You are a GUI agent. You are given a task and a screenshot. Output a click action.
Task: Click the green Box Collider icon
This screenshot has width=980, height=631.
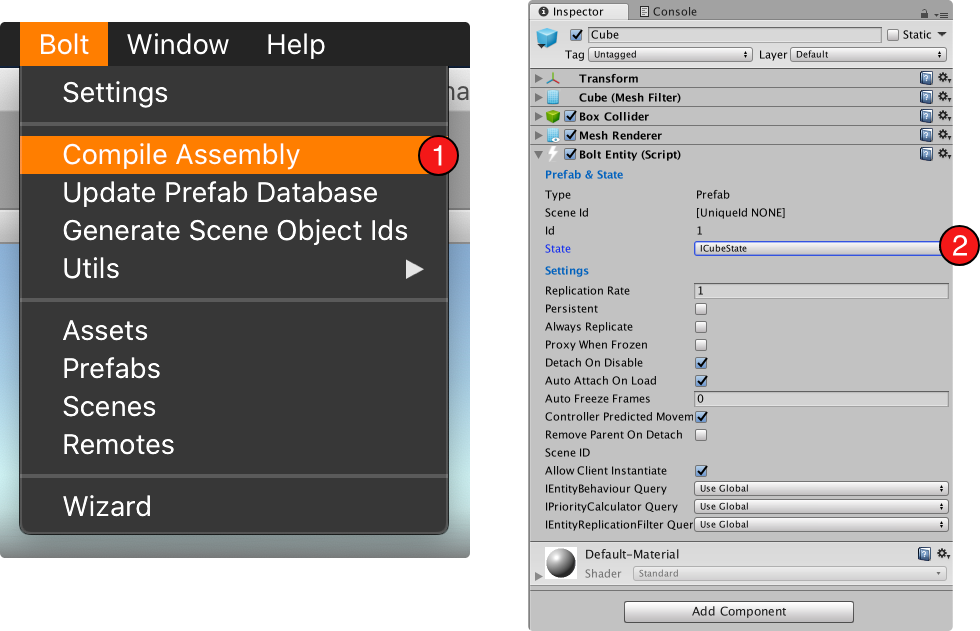[x=553, y=116]
